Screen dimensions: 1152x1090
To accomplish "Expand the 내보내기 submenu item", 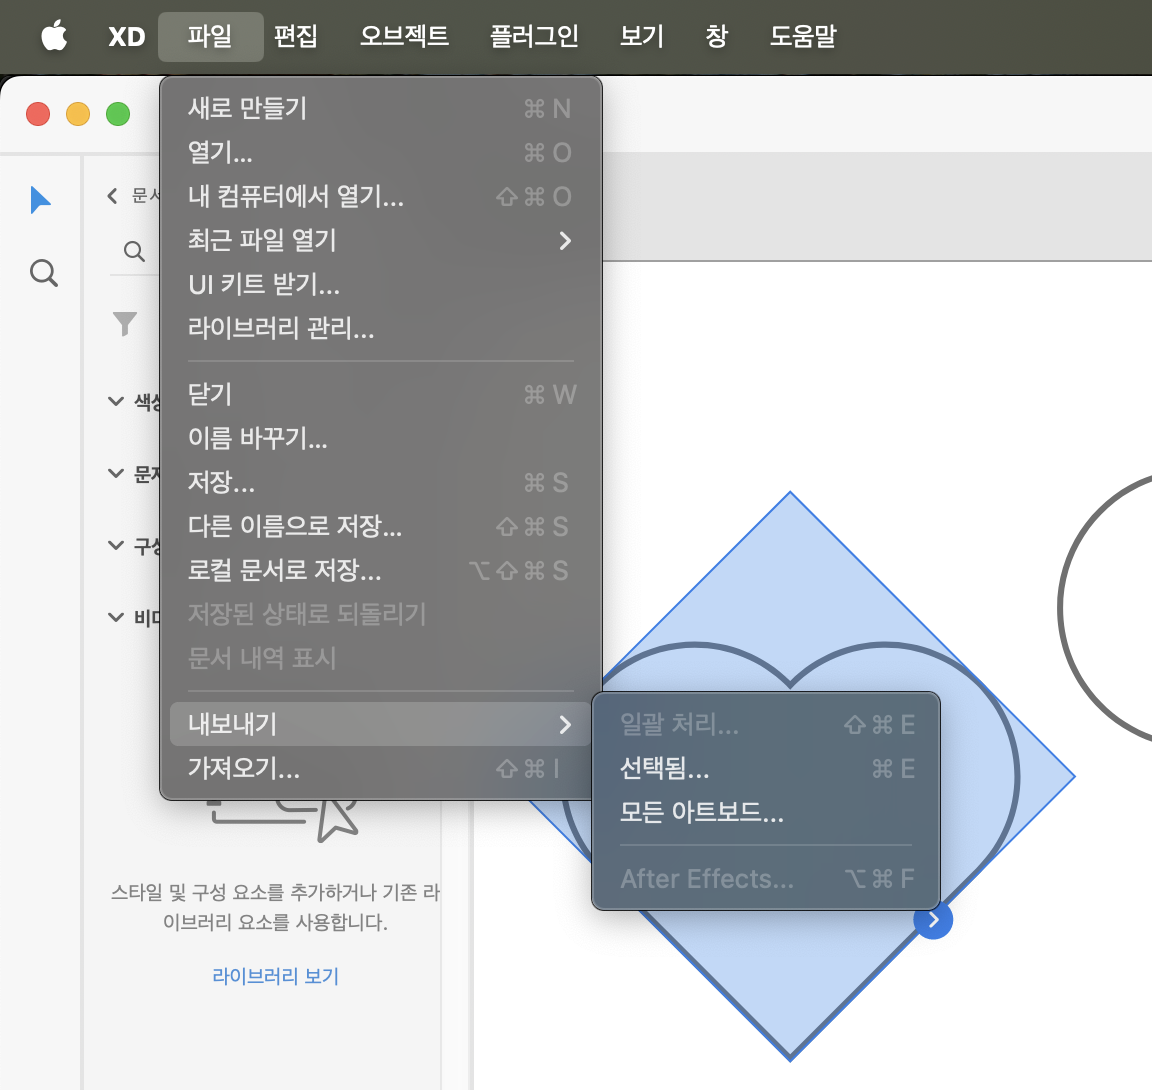I will click(381, 724).
